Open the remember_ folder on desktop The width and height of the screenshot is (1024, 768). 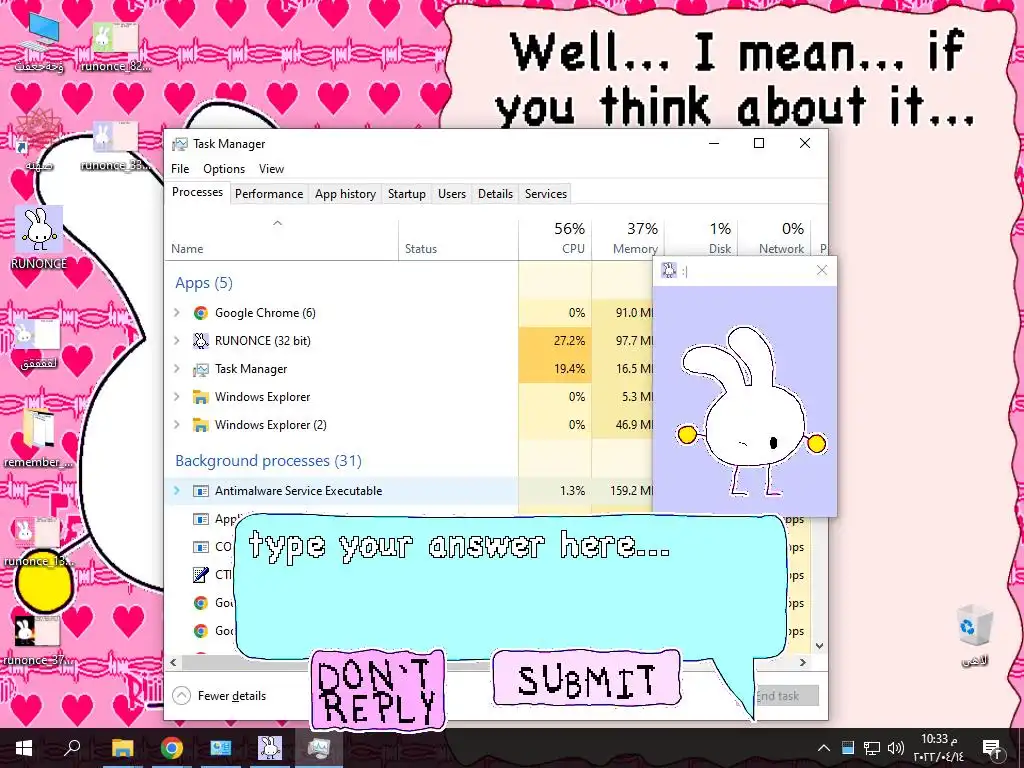[x=39, y=438]
